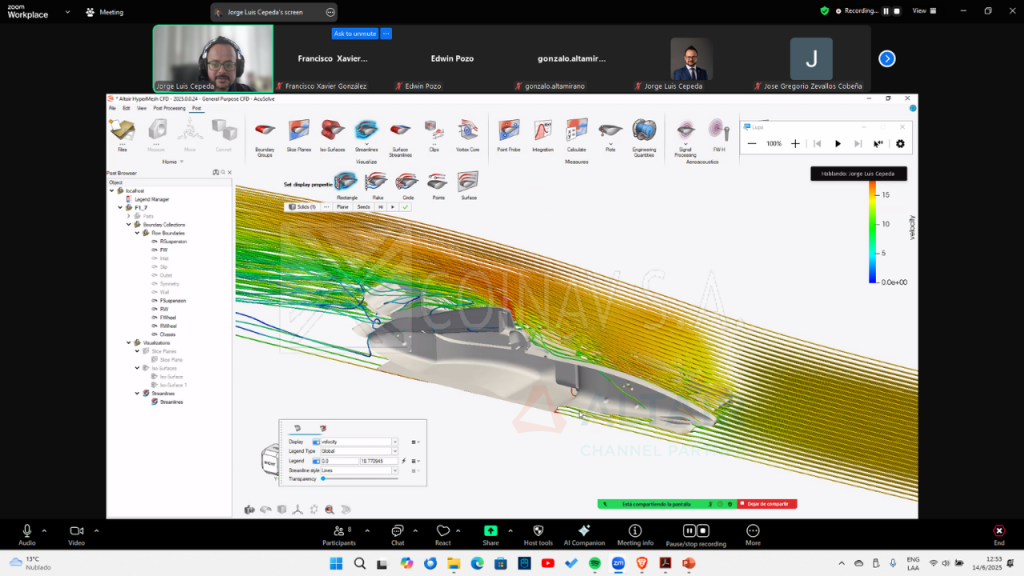Viewport: 1024px width, 576px height.
Task: Pick the Circle seed shape icon
Action: pyautogui.click(x=407, y=182)
